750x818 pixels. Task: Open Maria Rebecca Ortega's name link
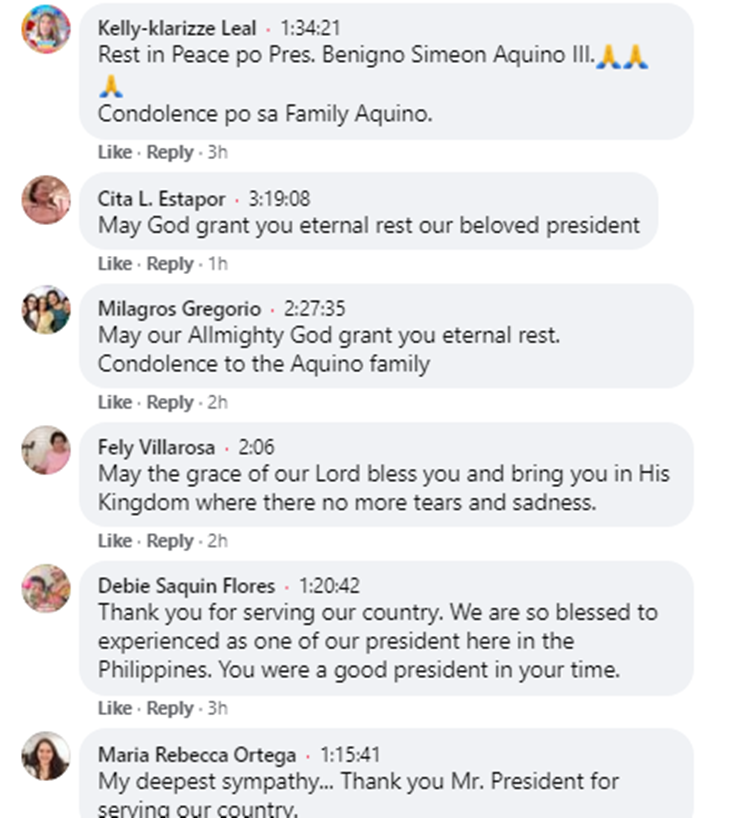click(197, 755)
